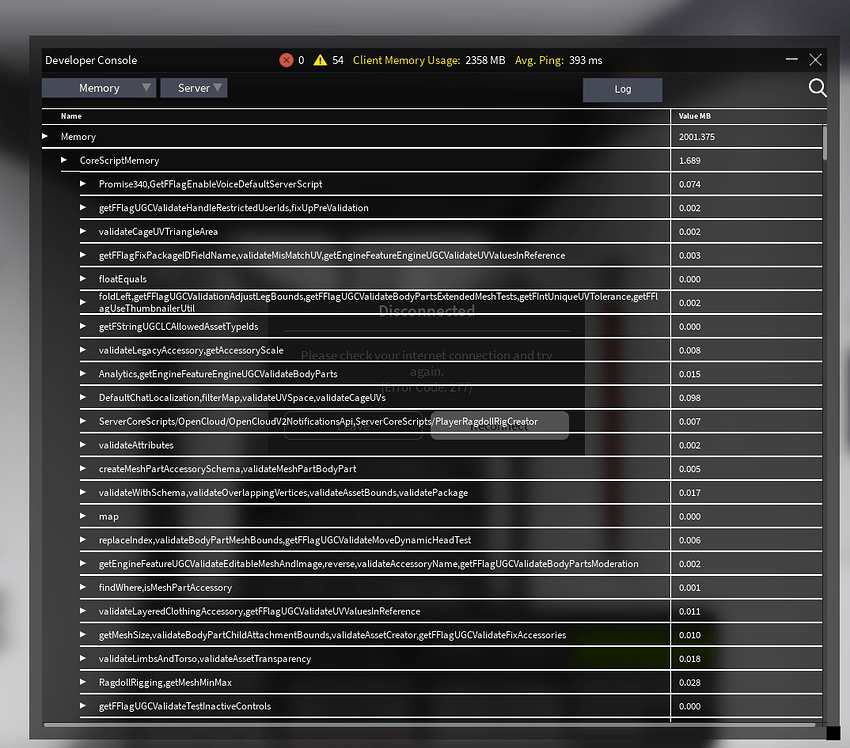Select the validateCageUVTriangleArea row

tap(300, 231)
